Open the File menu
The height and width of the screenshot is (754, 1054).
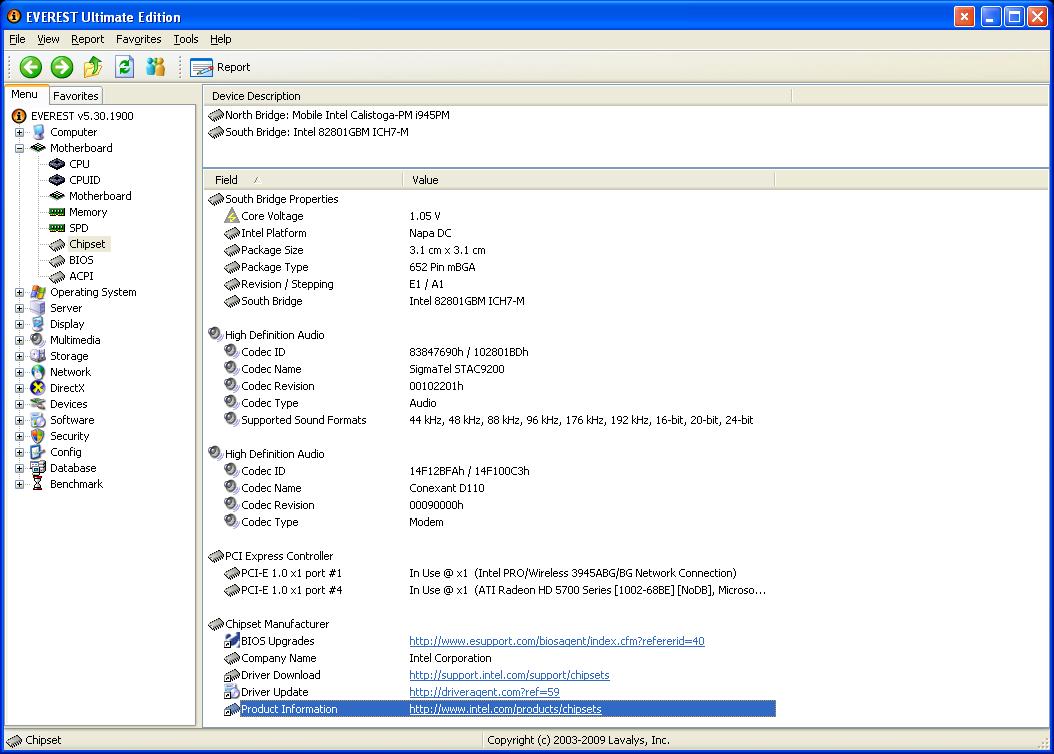[x=17, y=40]
